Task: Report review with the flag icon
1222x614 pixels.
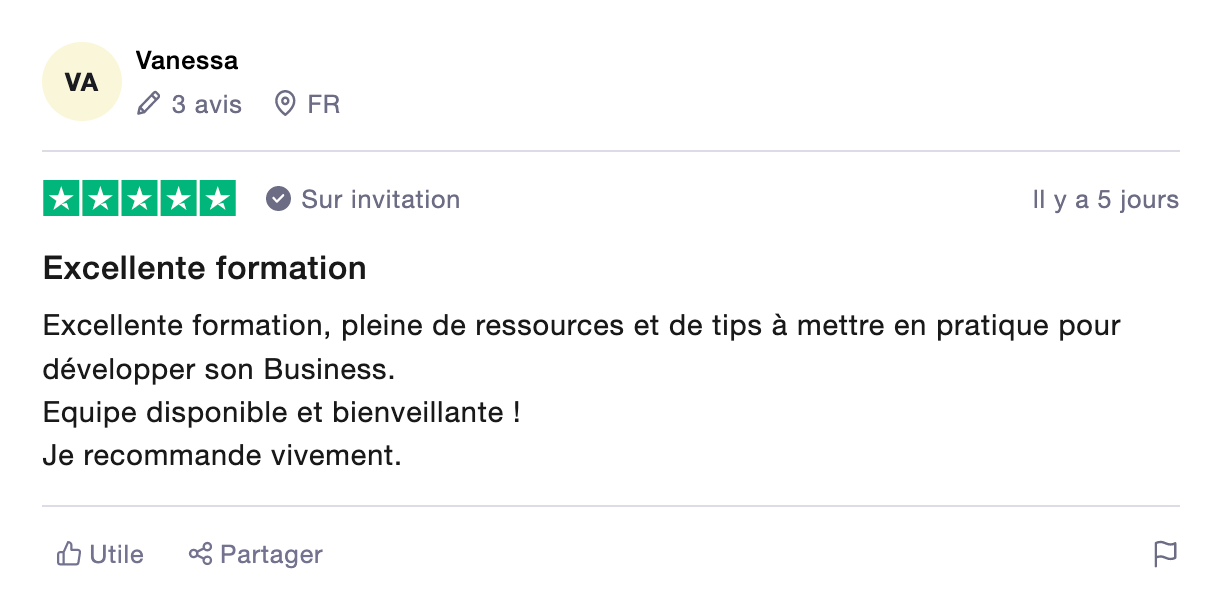Action: 1165,554
